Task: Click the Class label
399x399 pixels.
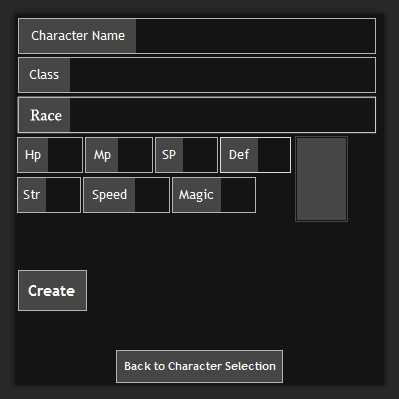Action: click(44, 75)
